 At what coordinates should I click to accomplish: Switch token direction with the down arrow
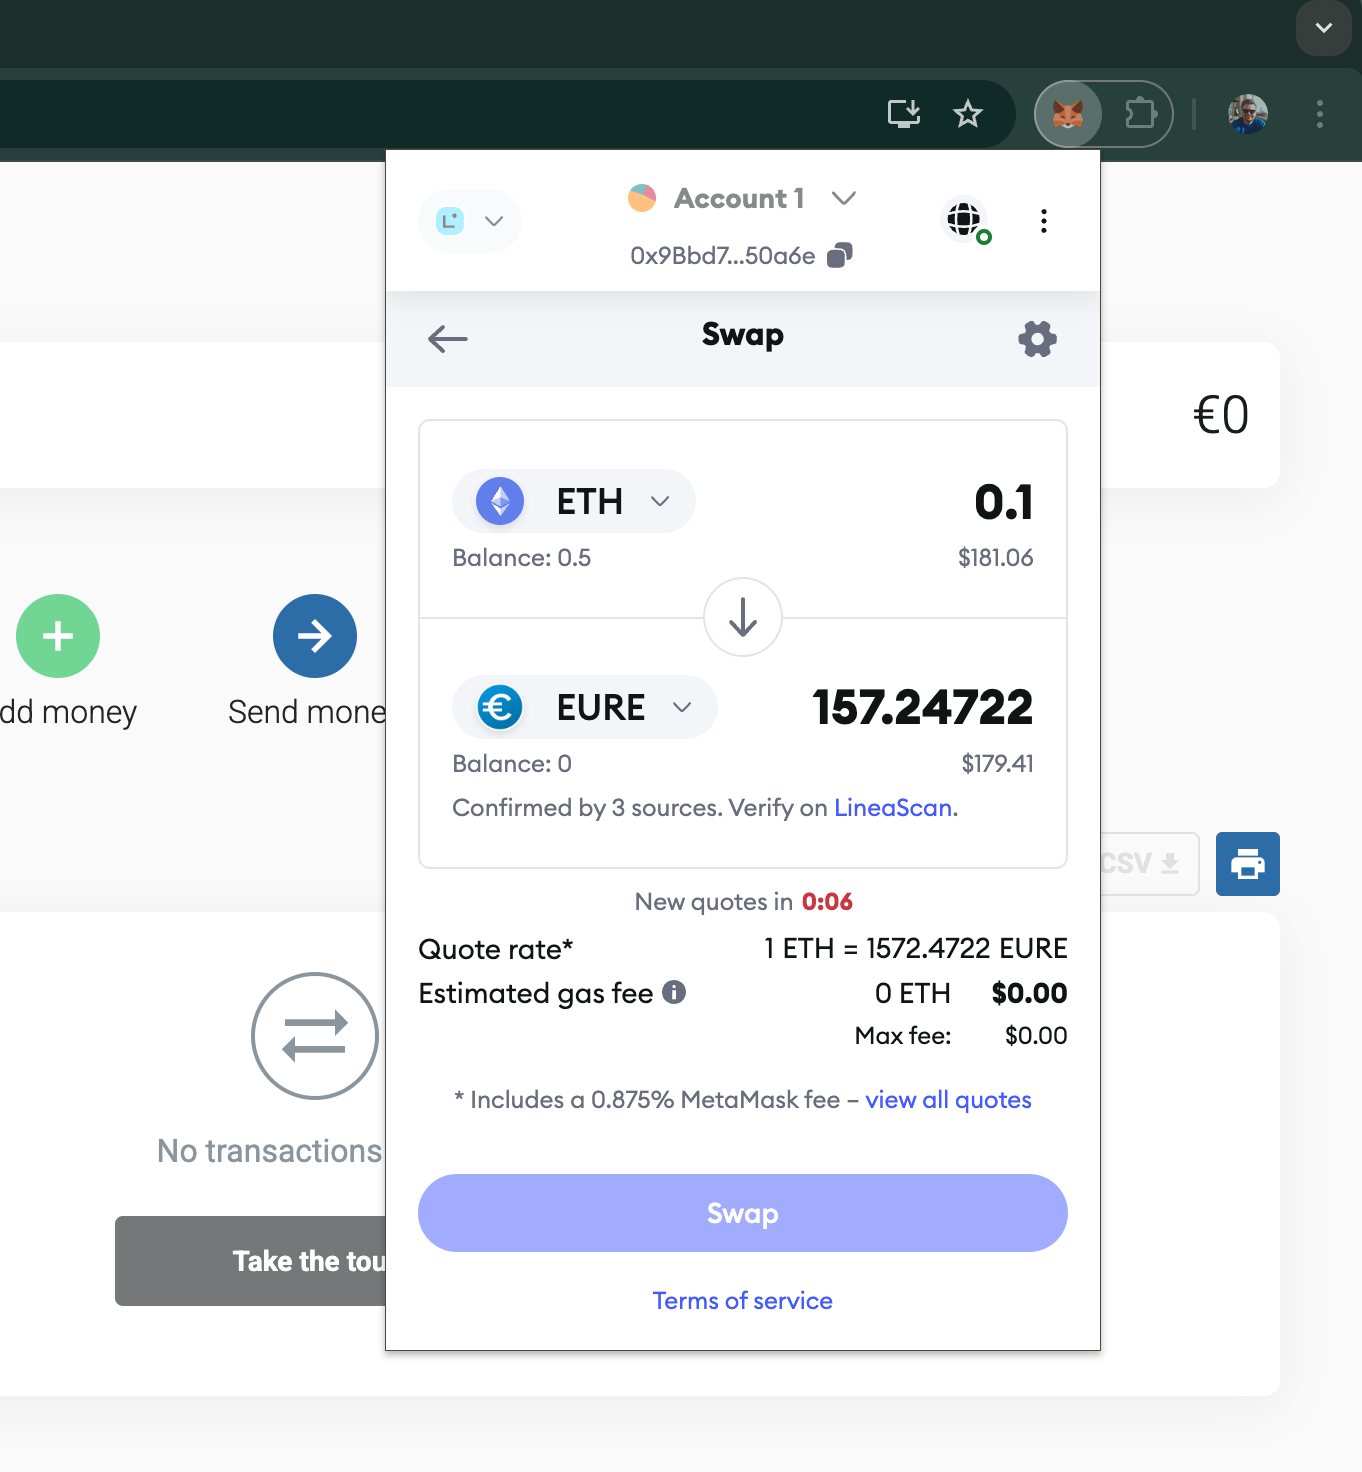click(742, 617)
